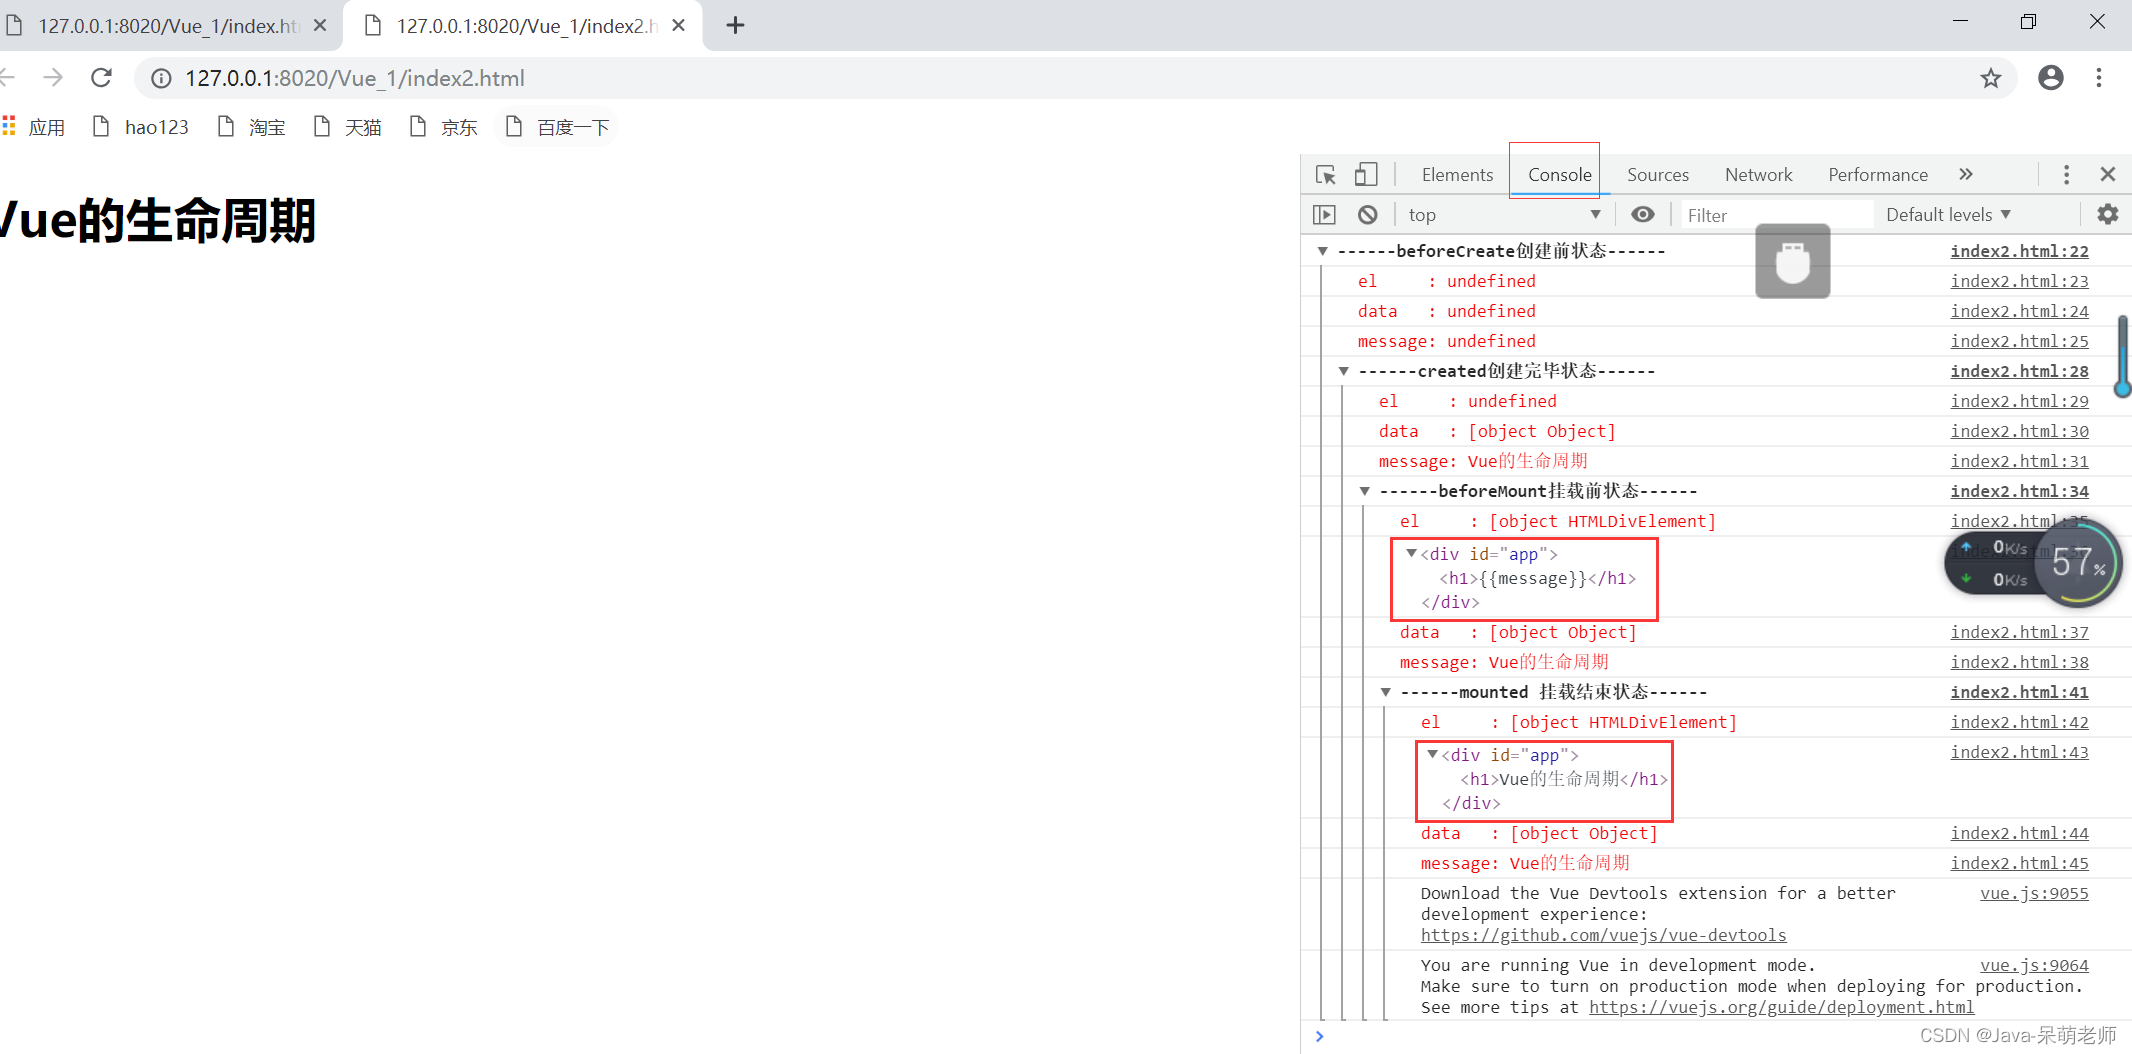2132x1054 pixels.
Task: Open DevTools customize three-dot menu
Action: tap(2067, 175)
